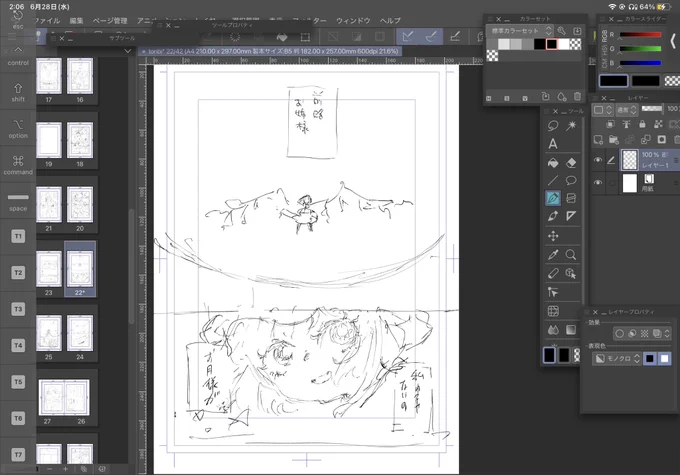Toggle visibility of layer レイヤー1
The width and height of the screenshot is (680, 475).
click(x=598, y=160)
